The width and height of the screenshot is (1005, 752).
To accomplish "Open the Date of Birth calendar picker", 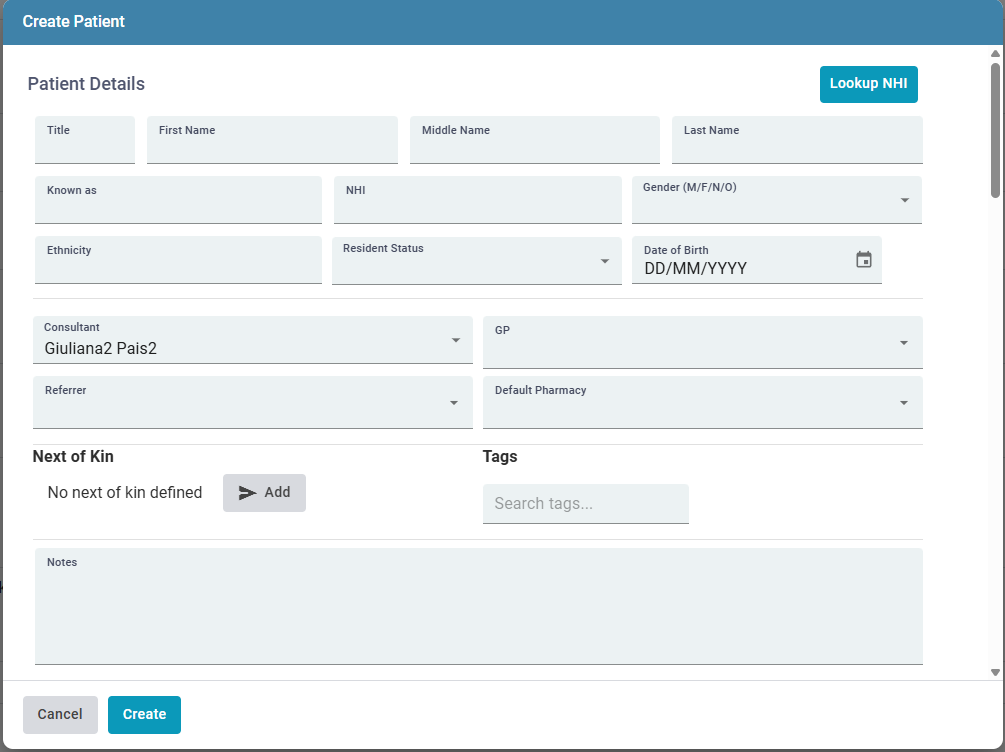I will click(x=864, y=260).
